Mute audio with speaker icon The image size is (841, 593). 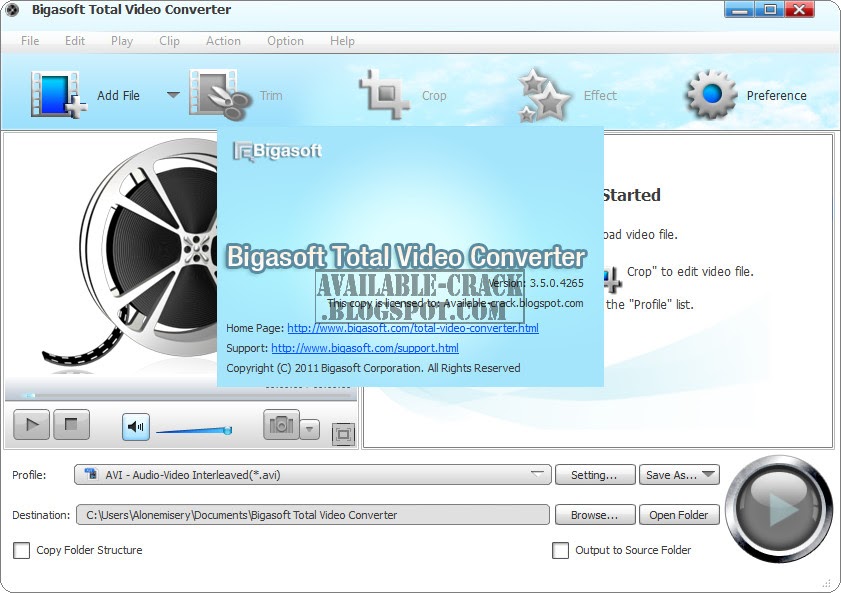pos(136,427)
